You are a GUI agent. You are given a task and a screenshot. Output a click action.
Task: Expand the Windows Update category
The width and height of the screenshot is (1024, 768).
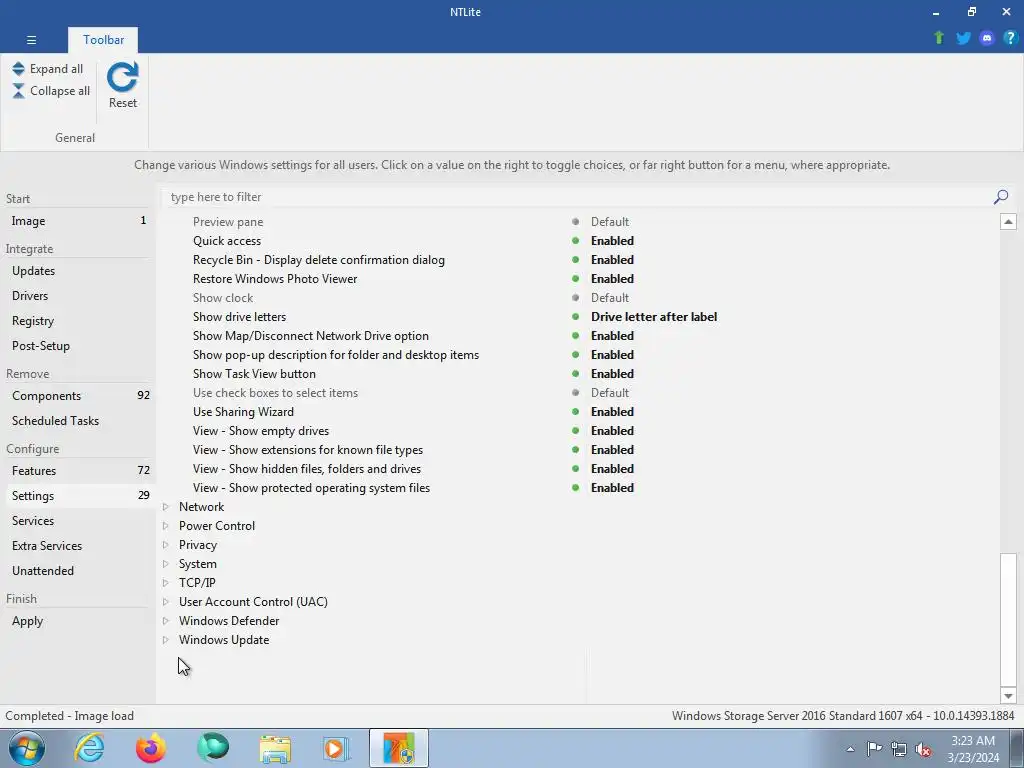tap(165, 640)
